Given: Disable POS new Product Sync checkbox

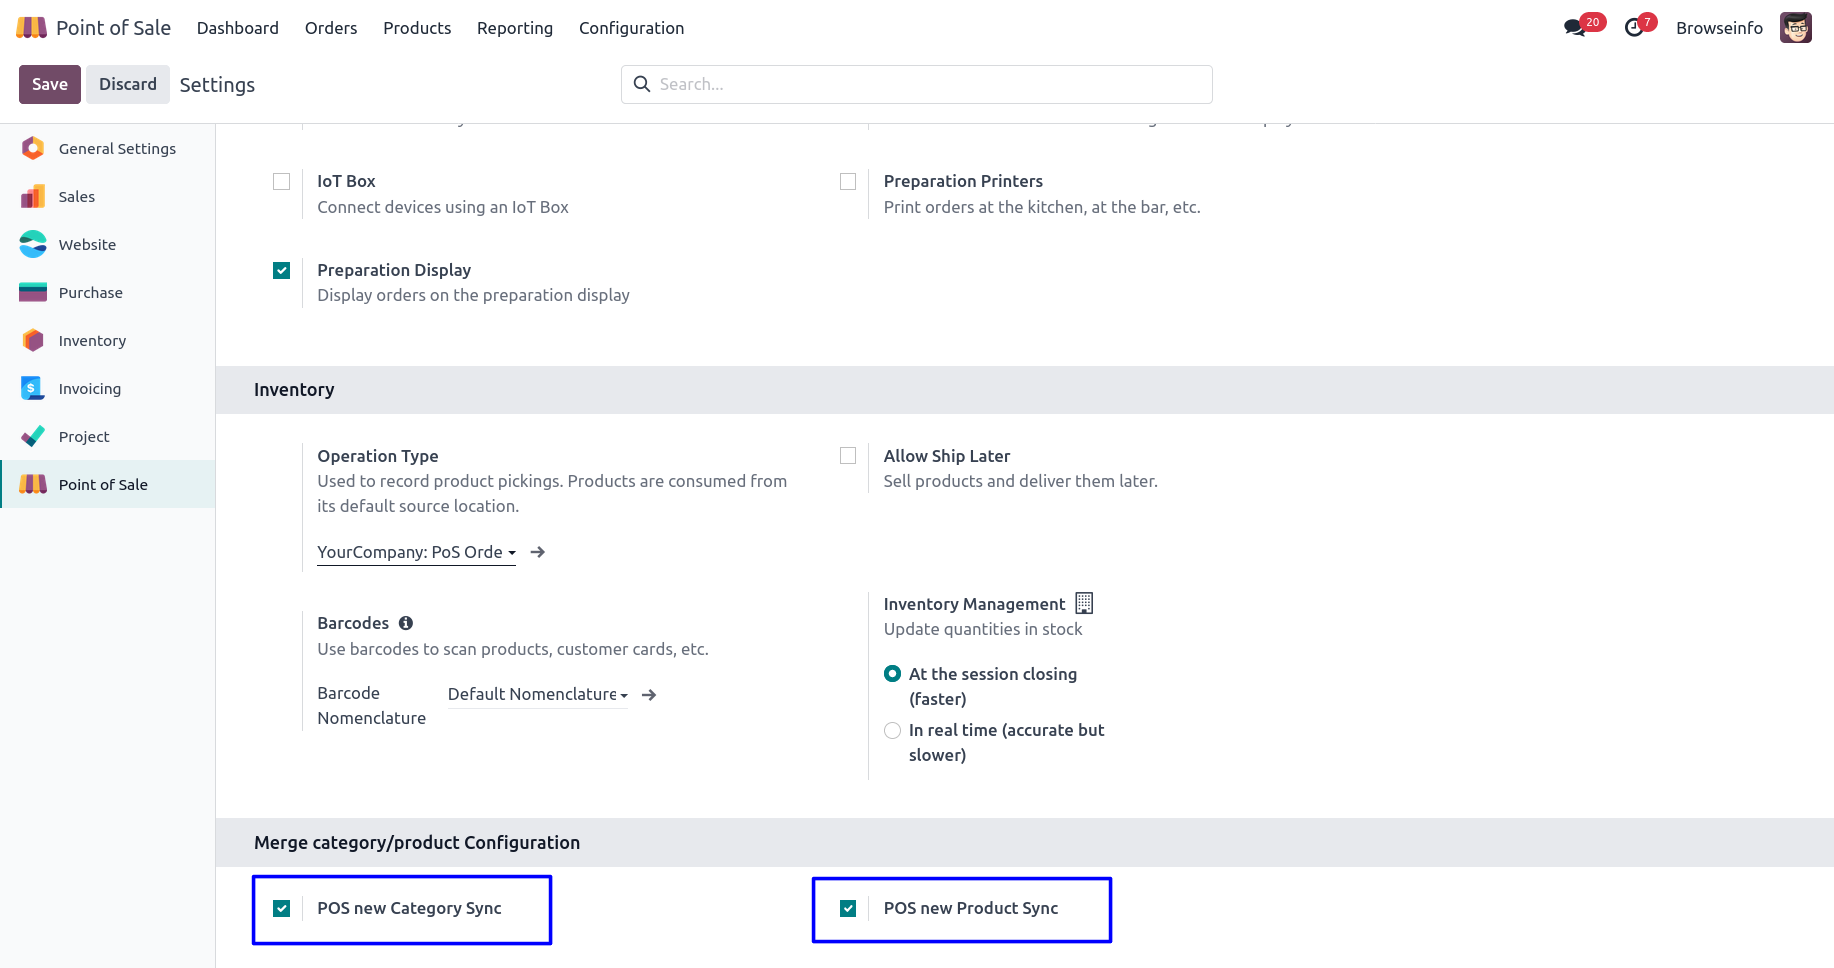Looking at the screenshot, I should click(848, 908).
